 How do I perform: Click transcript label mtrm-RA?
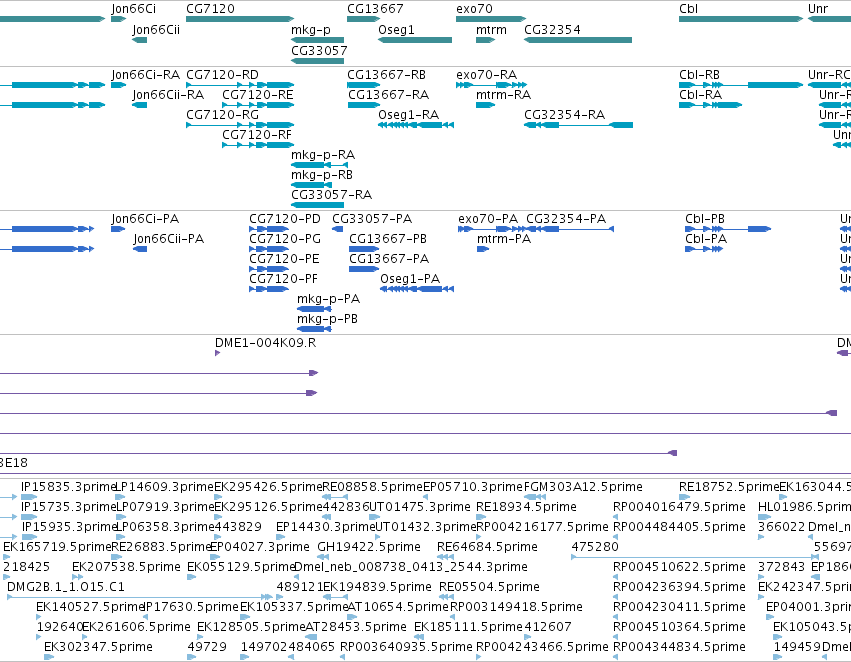[x=504, y=94]
